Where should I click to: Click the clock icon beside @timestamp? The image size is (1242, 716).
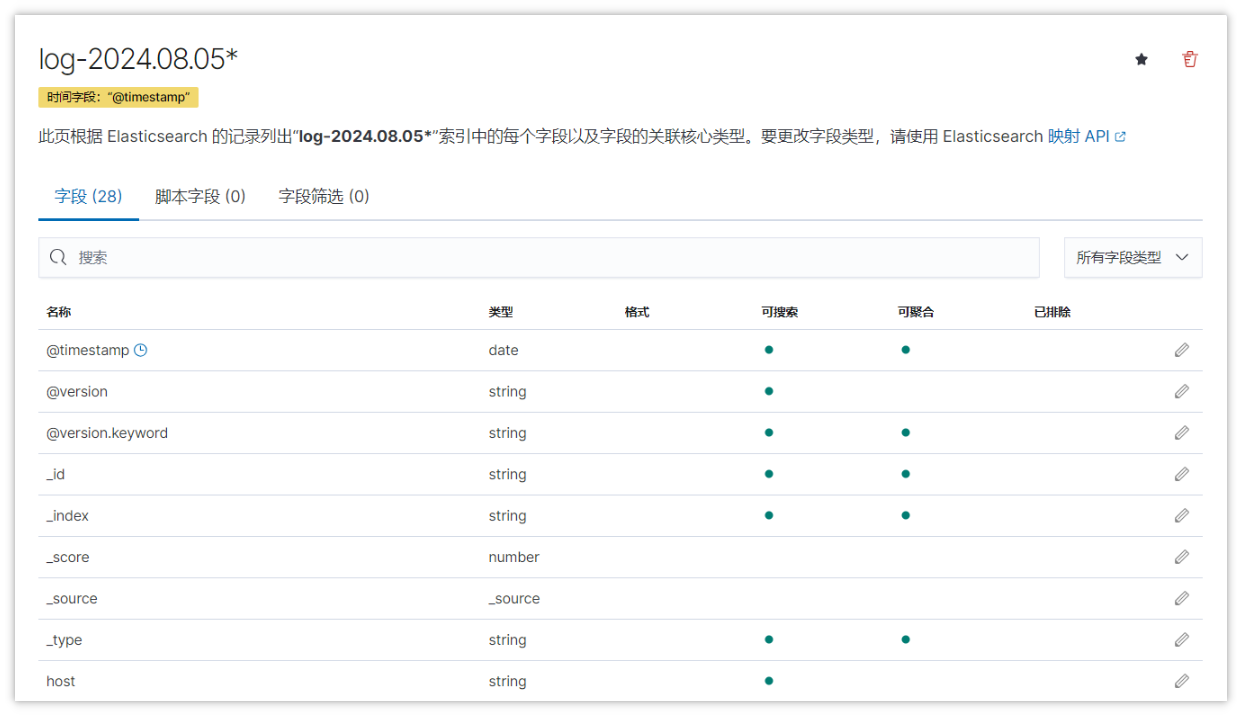141,350
